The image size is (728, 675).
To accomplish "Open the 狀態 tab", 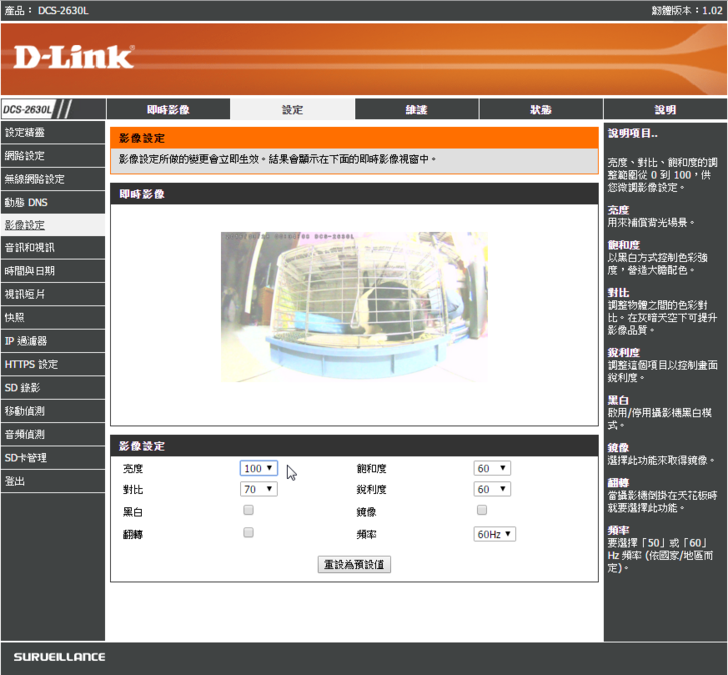I will tap(540, 110).
